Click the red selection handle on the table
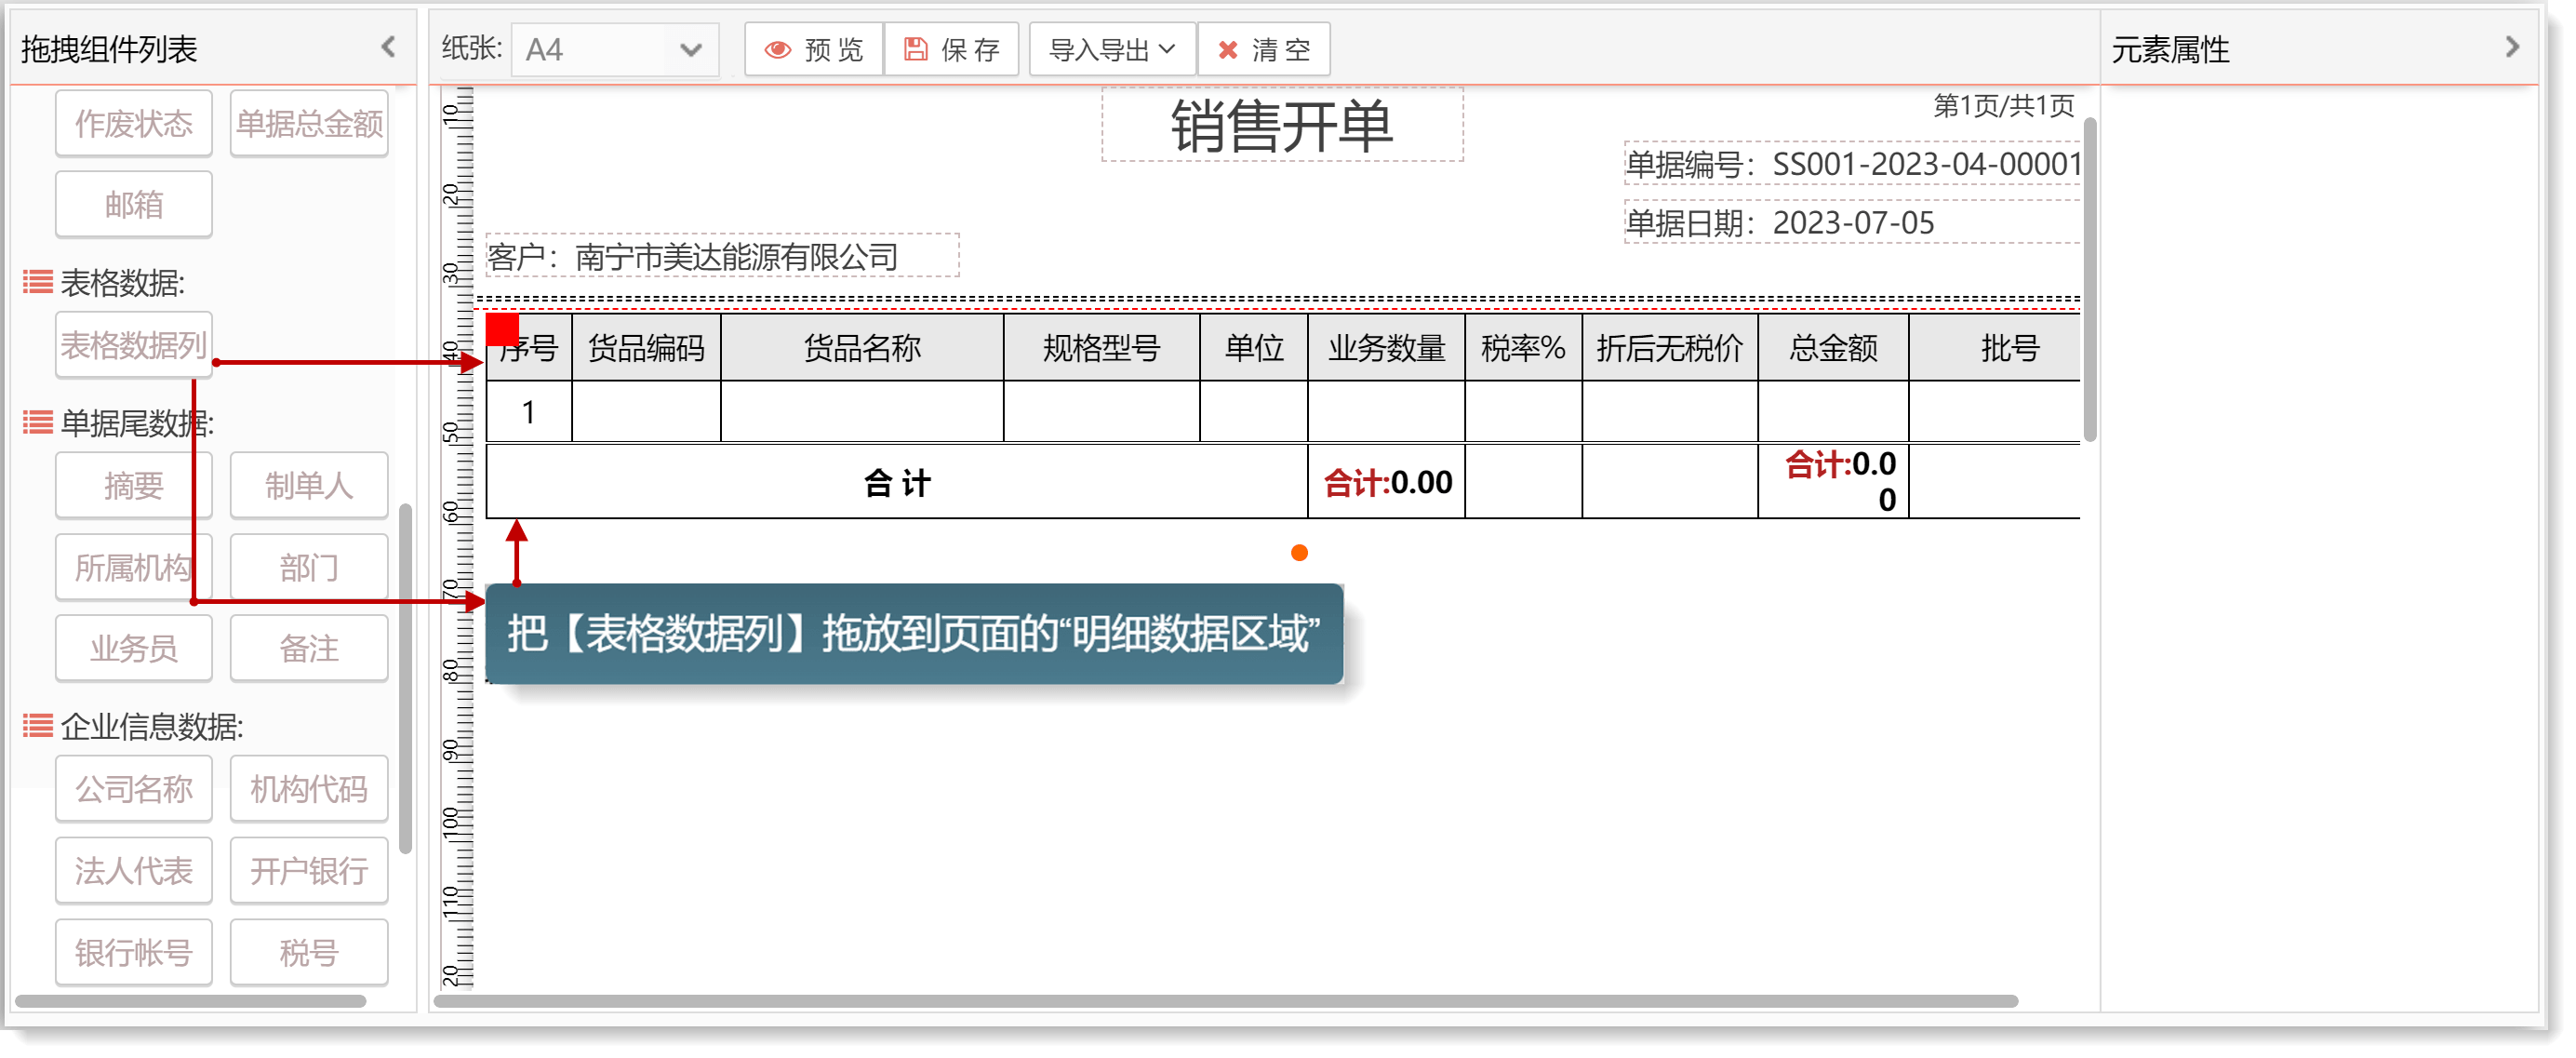2576x1058 pixels. click(x=502, y=329)
